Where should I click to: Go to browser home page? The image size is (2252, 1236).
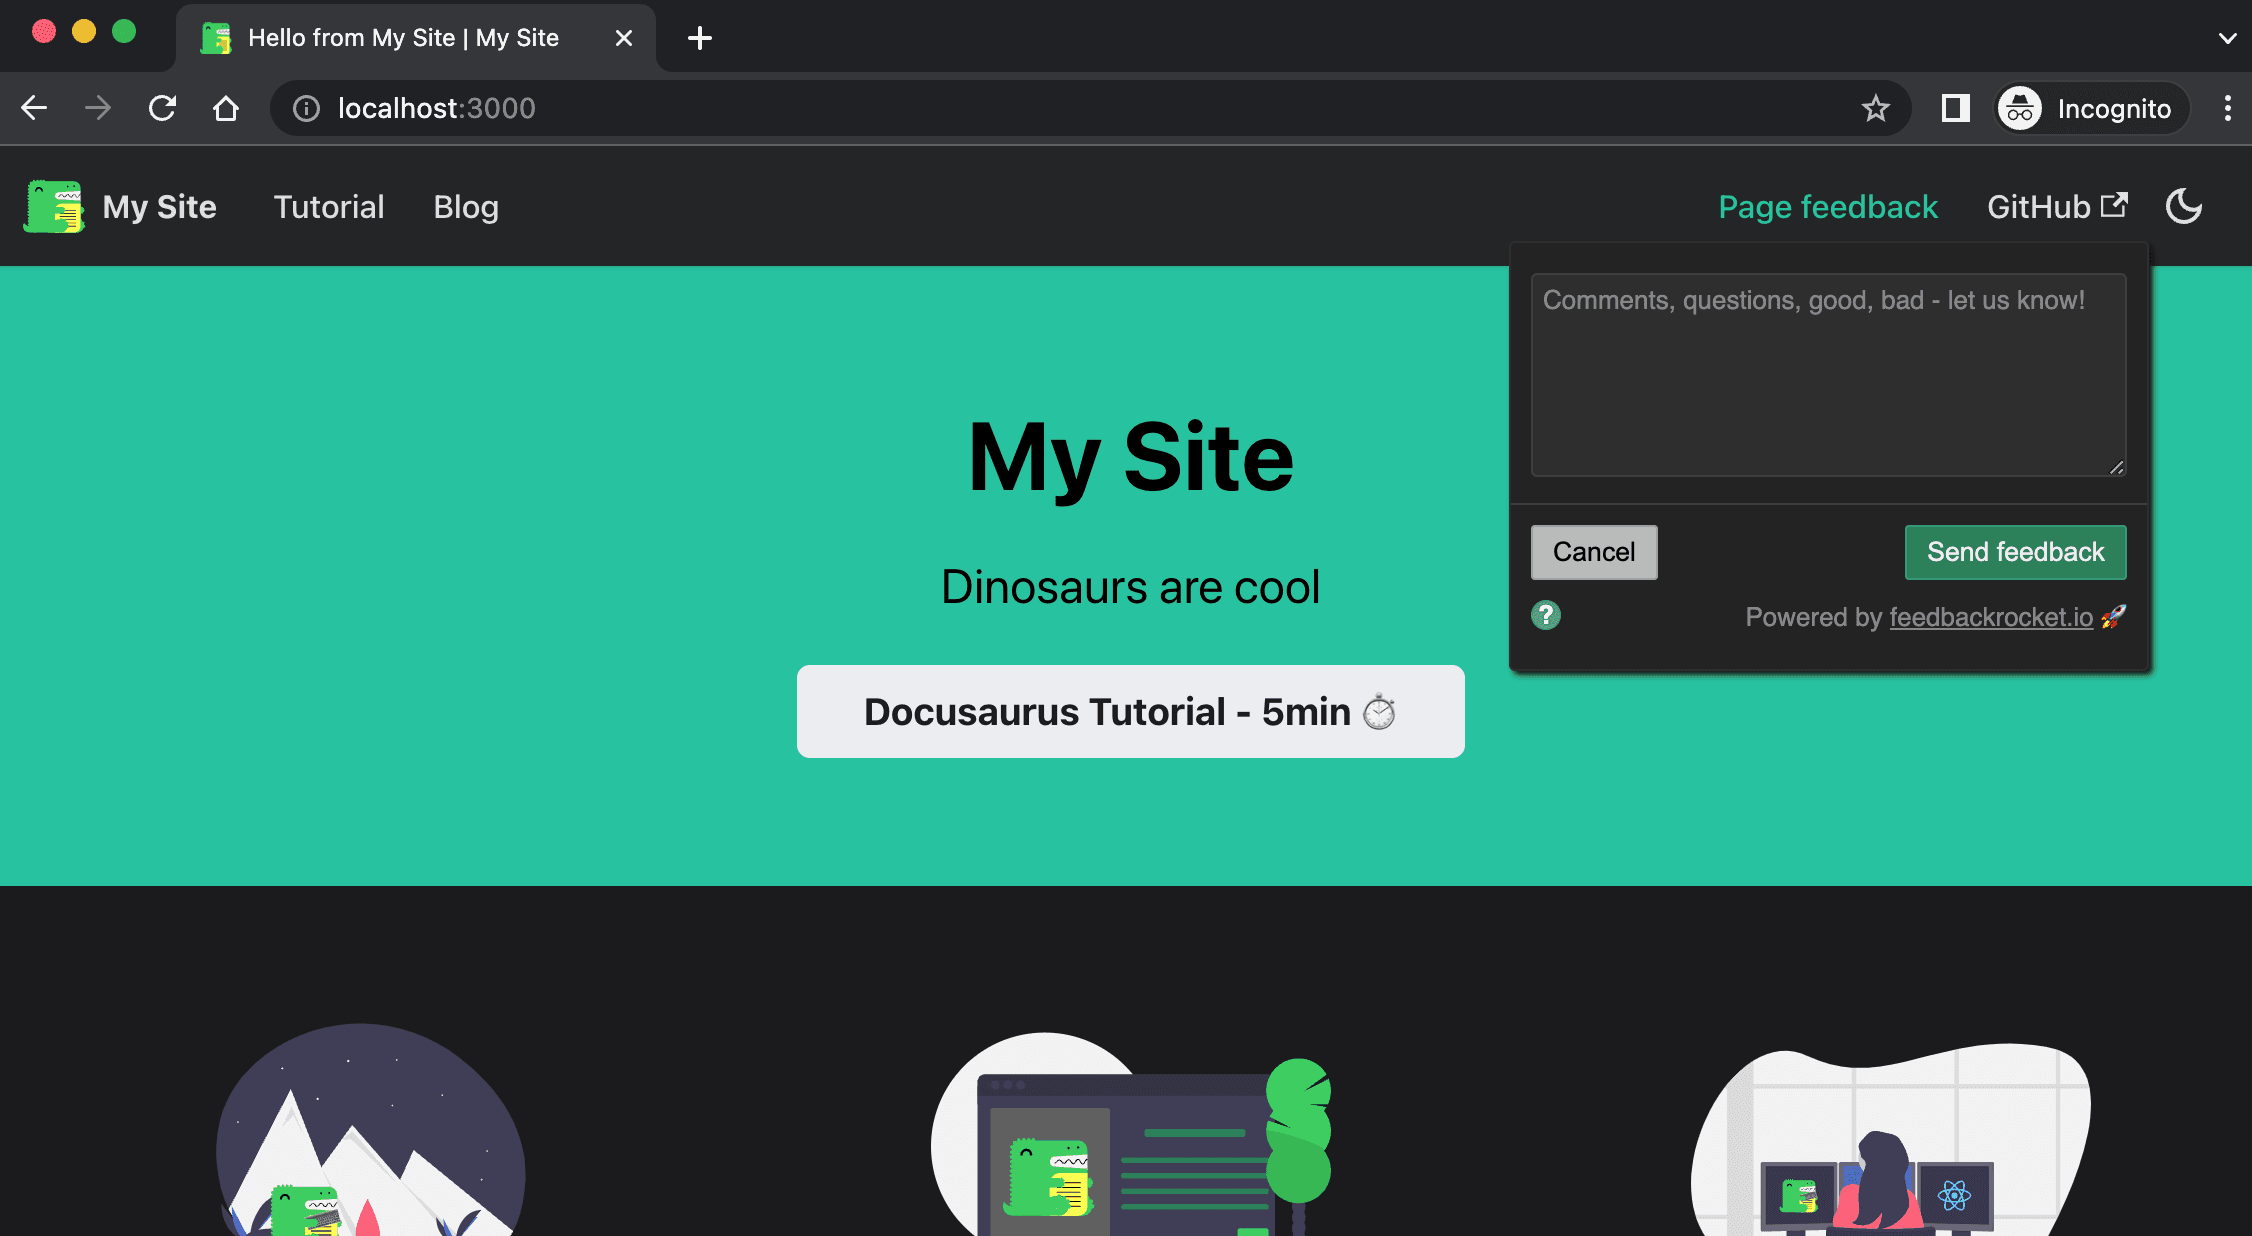pyautogui.click(x=226, y=108)
